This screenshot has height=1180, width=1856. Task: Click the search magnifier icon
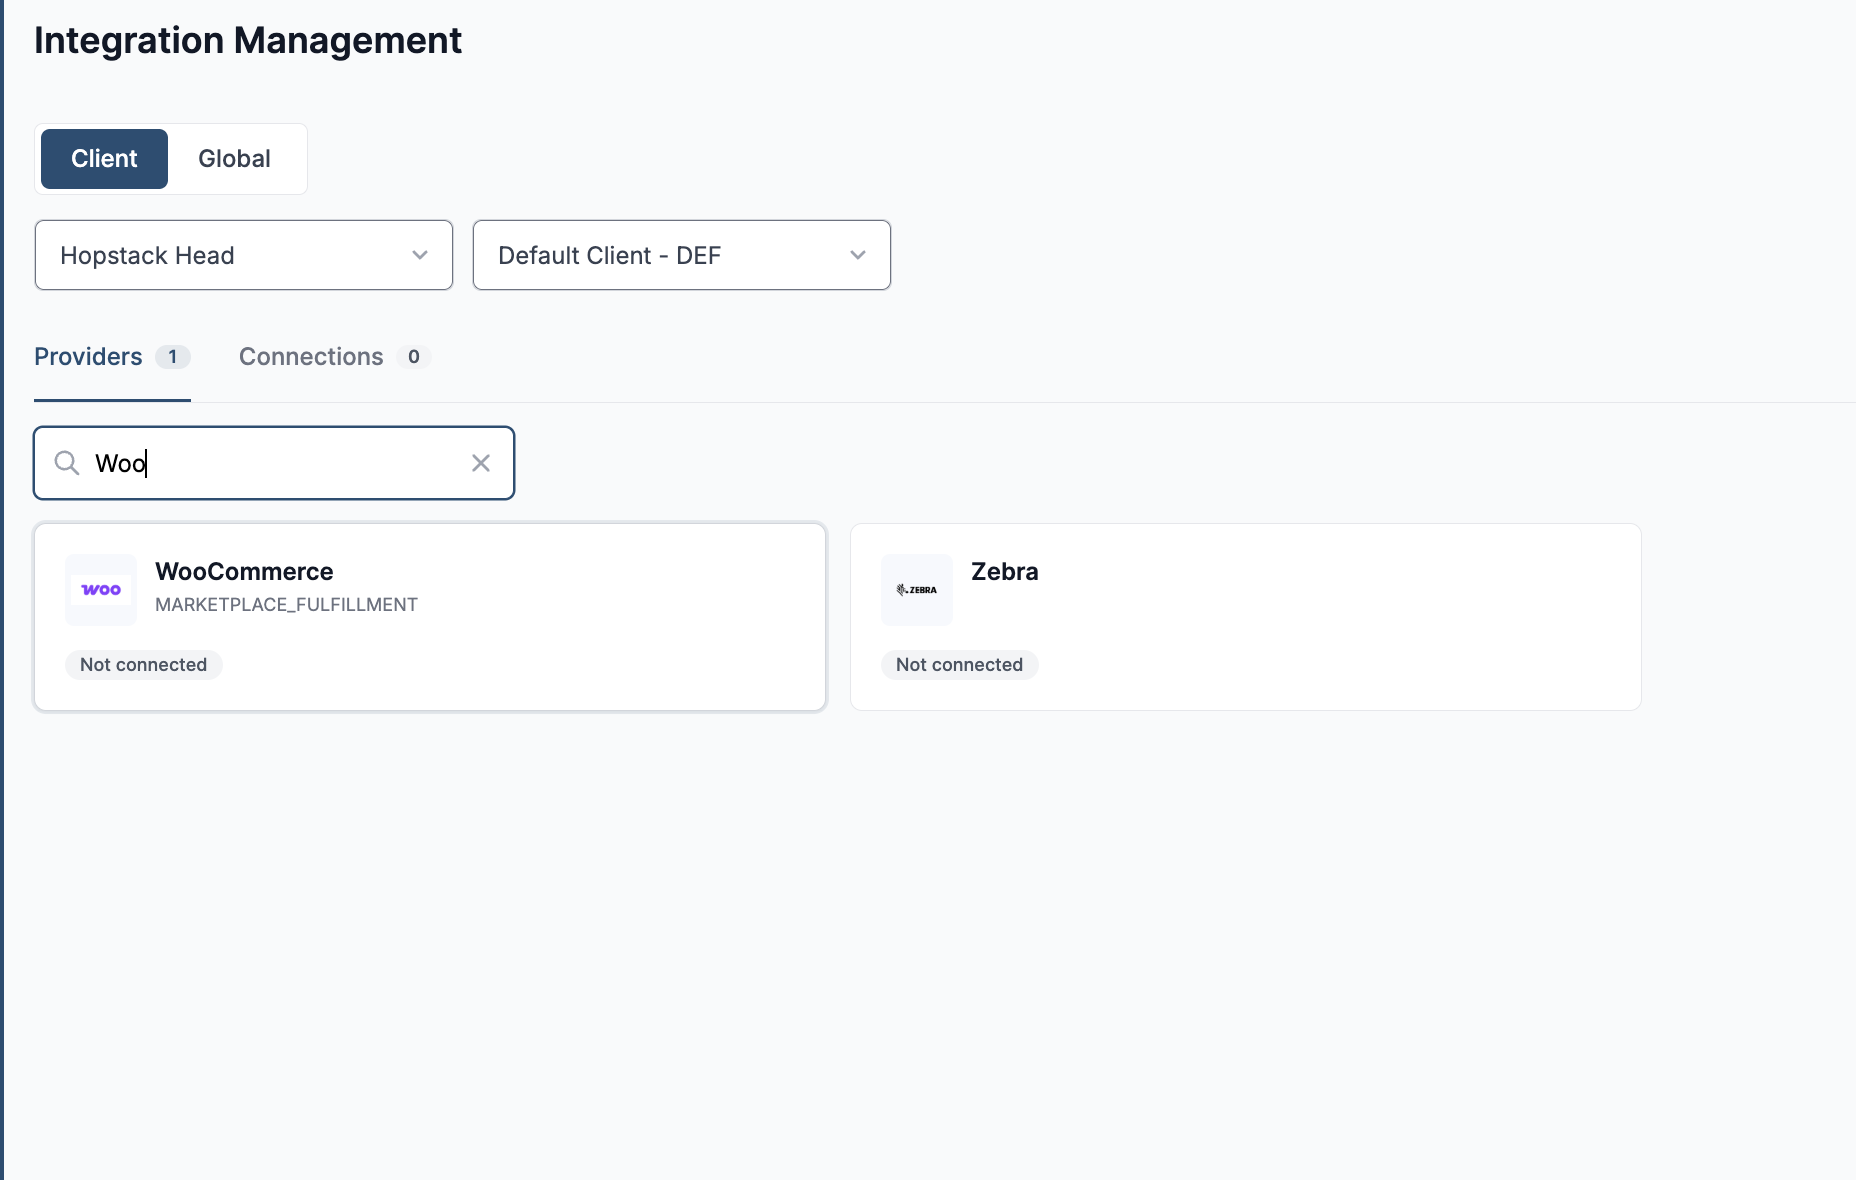pos(67,463)
